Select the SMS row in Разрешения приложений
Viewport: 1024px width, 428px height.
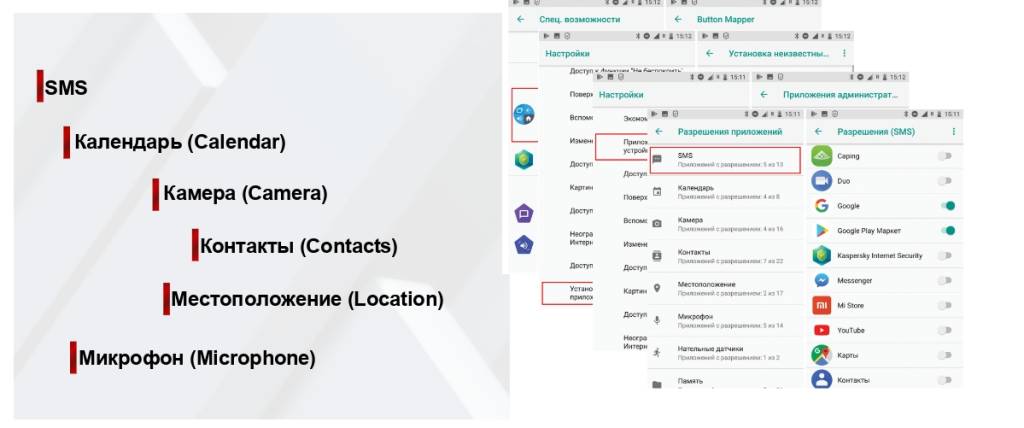pos(725,159)
